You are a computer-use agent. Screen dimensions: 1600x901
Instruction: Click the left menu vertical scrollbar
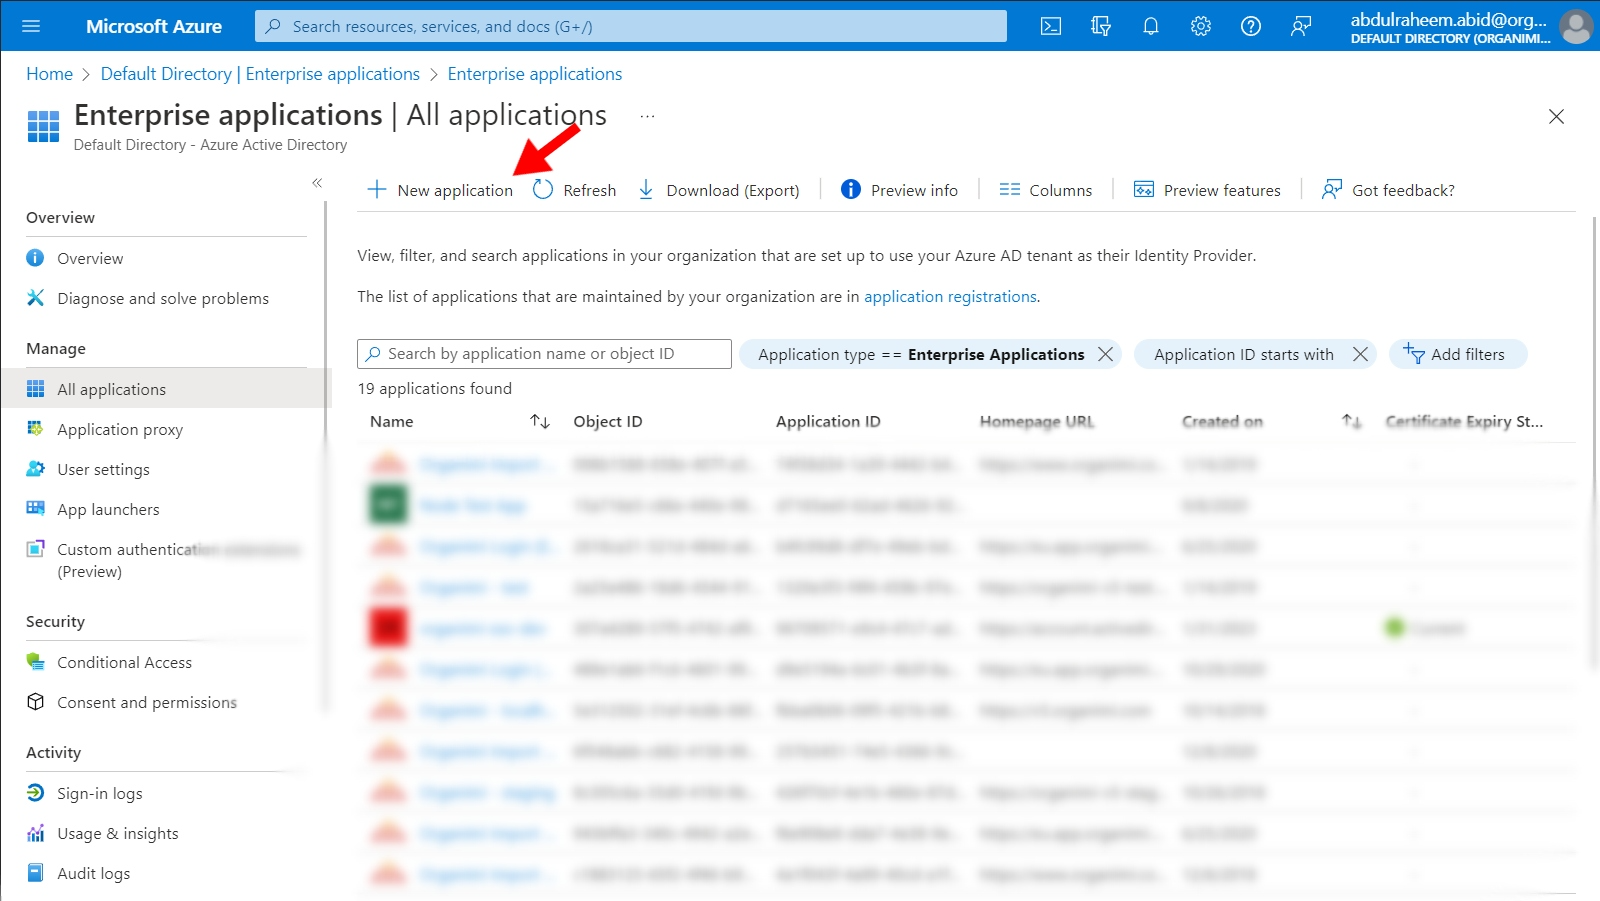click(x=326, y=455)
